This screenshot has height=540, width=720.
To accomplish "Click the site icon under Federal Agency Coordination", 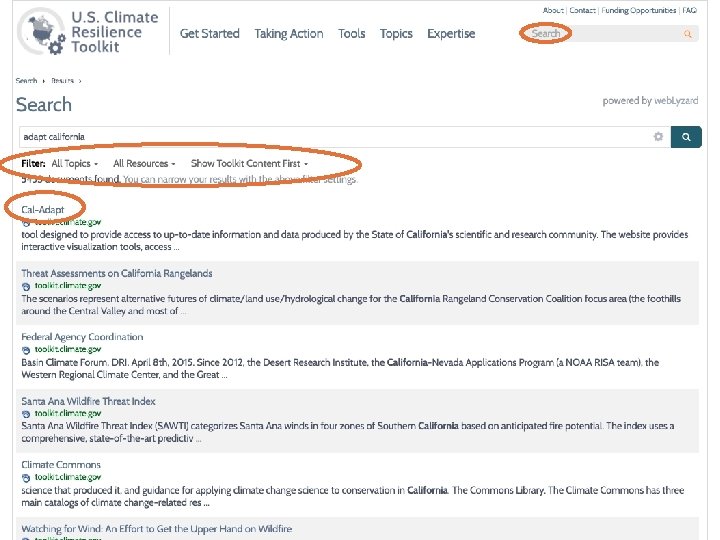I will tap(26, 350).
